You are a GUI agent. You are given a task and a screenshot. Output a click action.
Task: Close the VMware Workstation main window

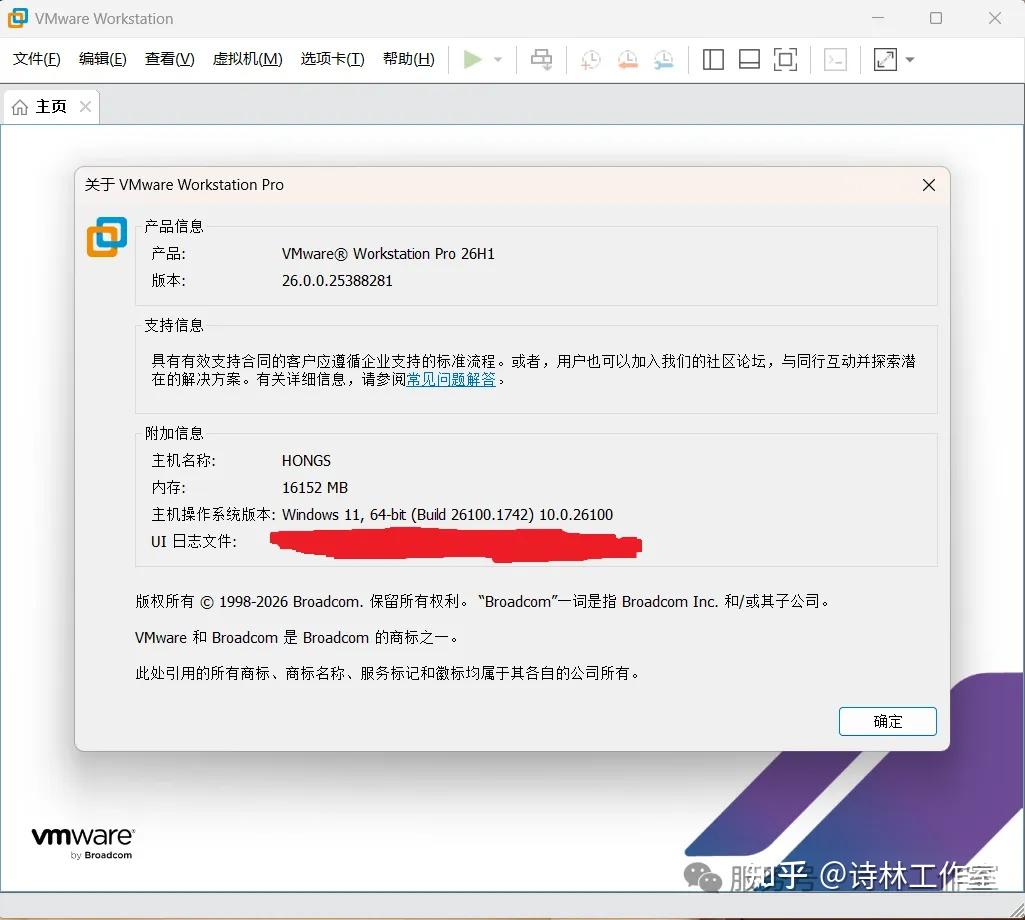pos(995,18)
